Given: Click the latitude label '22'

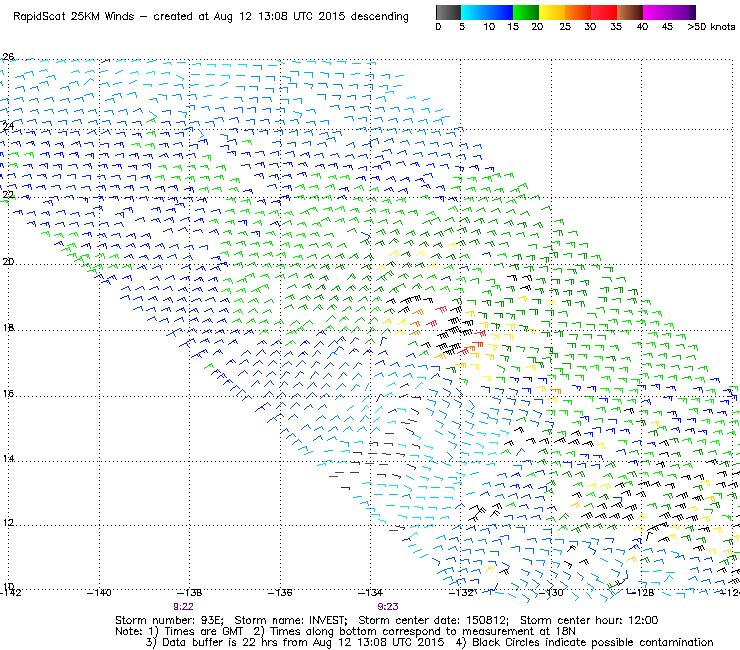Looking at the screenshot, I should click(8, 194).
